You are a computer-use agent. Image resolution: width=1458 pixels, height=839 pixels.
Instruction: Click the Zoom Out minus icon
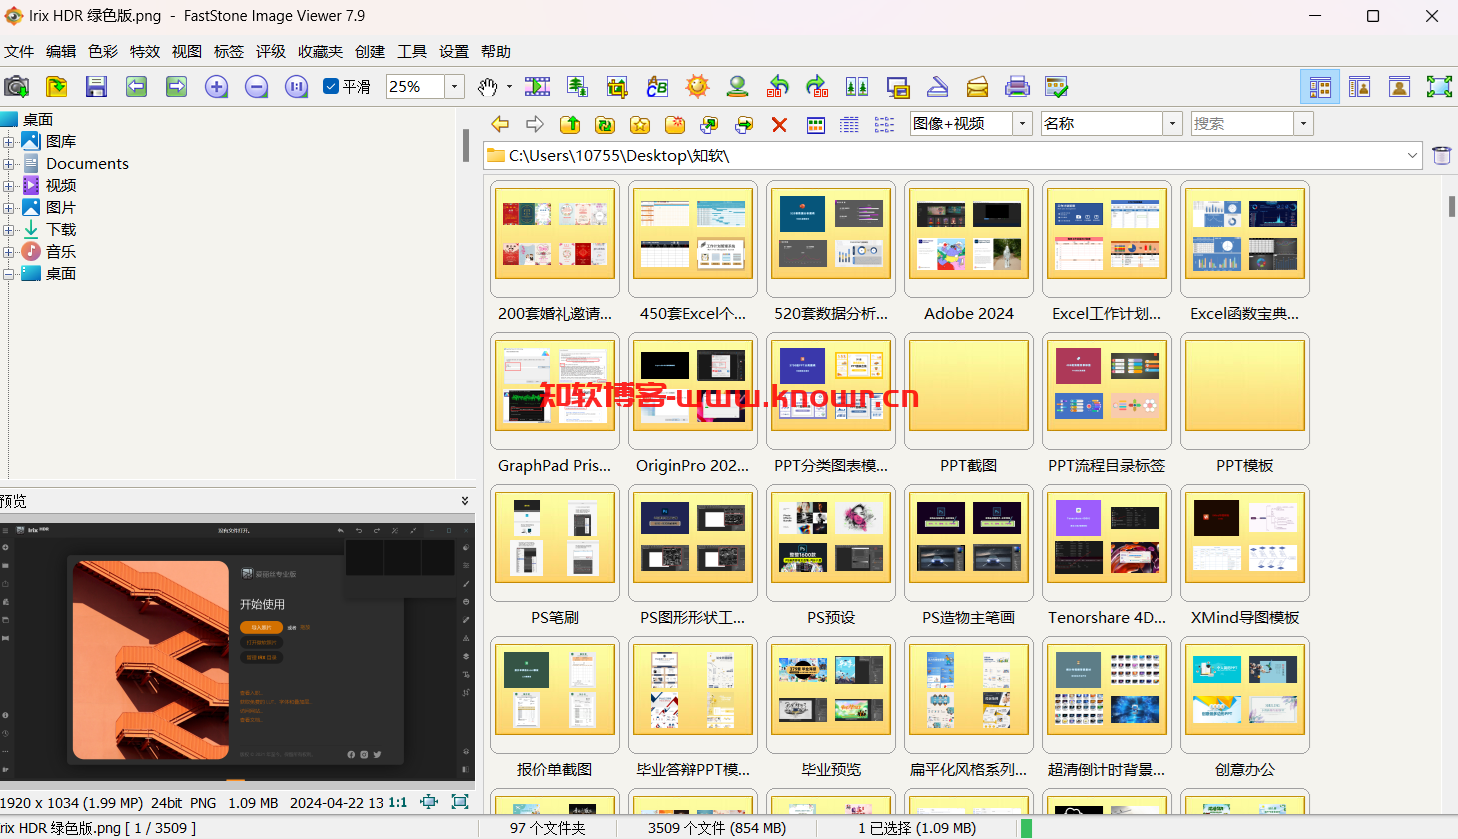(256, 87)
